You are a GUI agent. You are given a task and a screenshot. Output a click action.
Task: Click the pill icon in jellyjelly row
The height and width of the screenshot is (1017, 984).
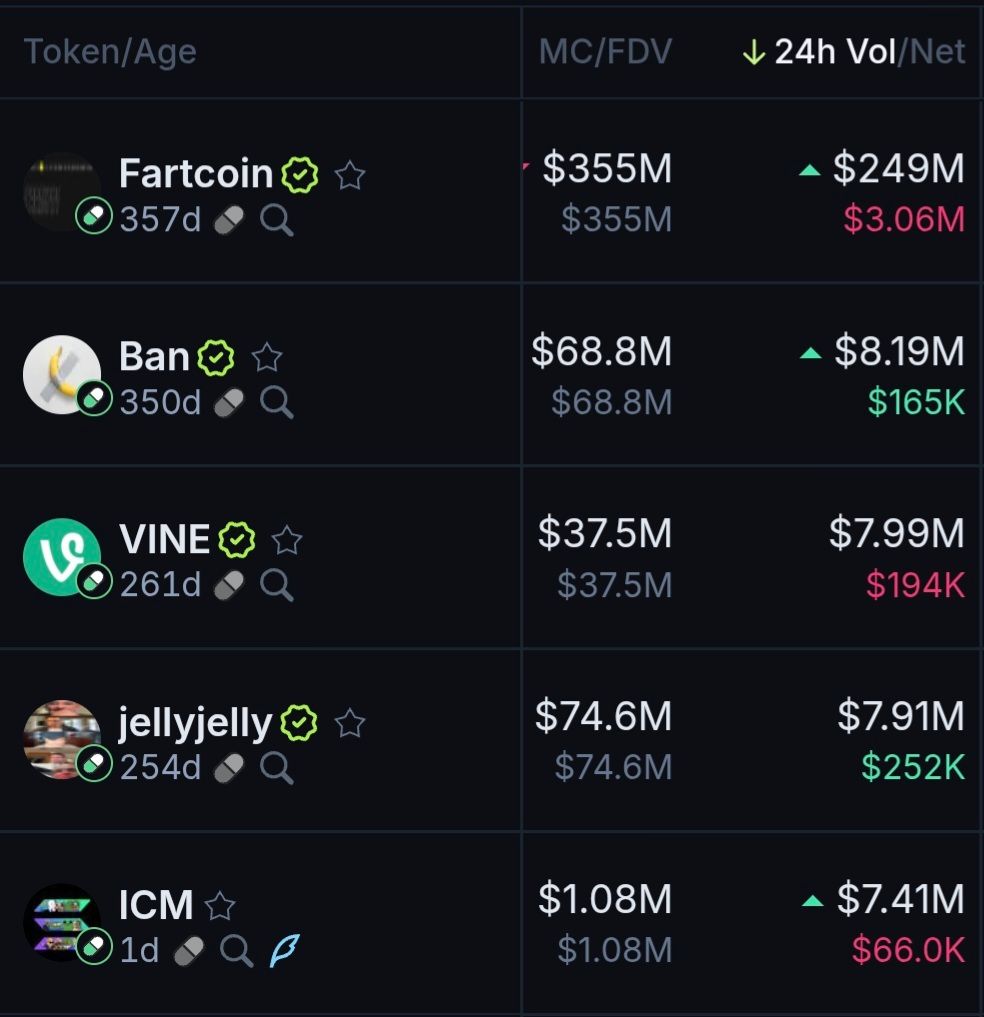point(229,767)
